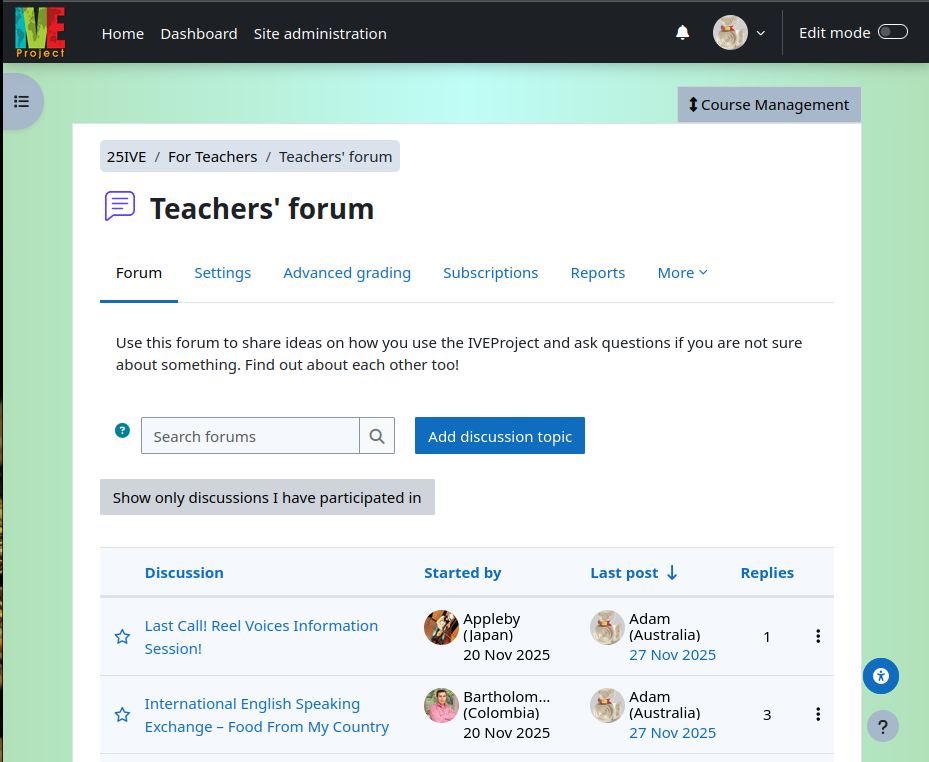Star the Last Call discussion
This screenshot has width=929, height=762.
[x=122, y=636]
